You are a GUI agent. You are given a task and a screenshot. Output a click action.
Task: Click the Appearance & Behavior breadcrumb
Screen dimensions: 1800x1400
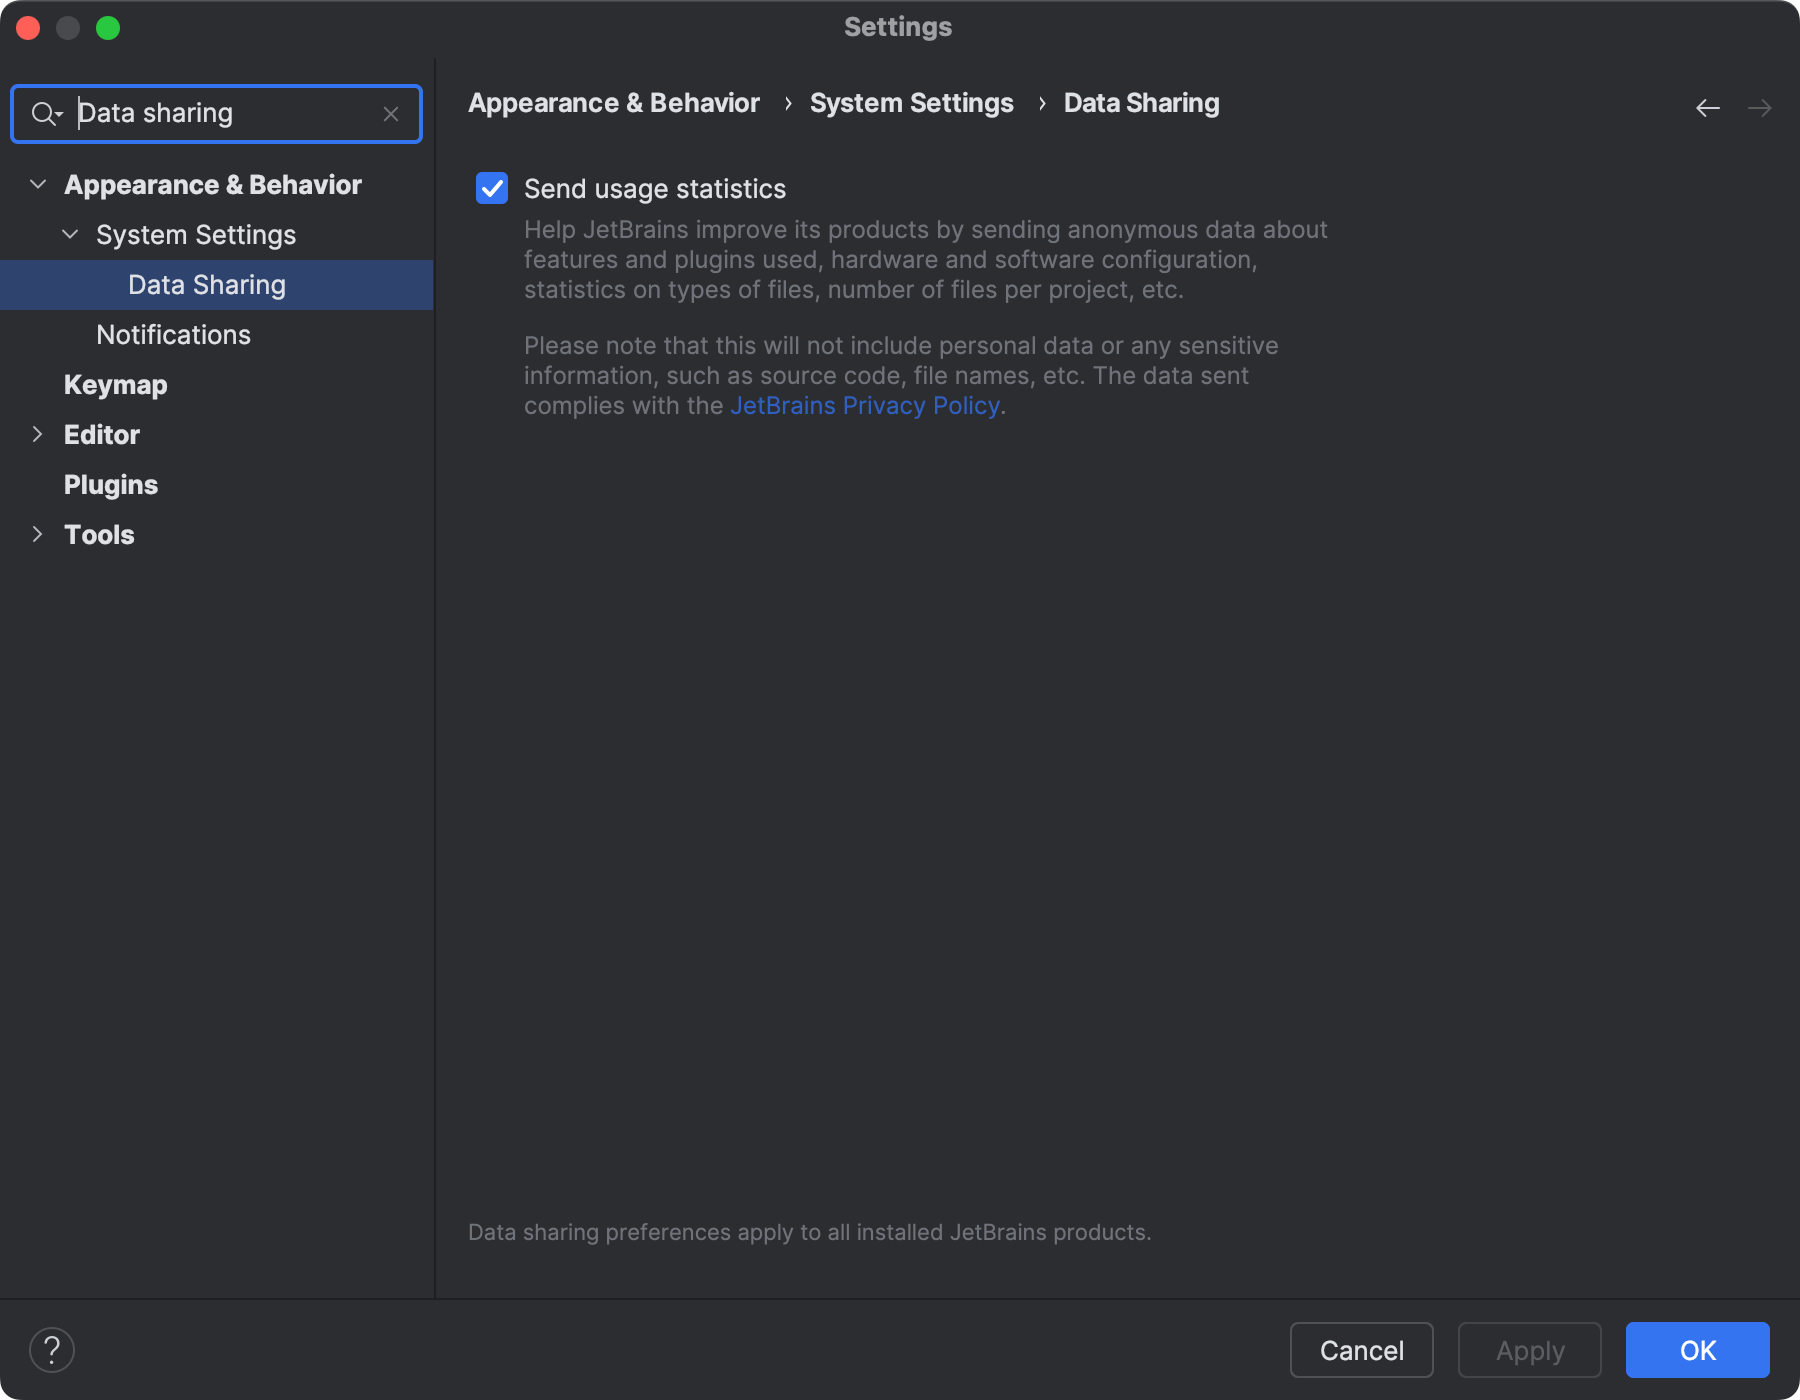coord(613,102)
